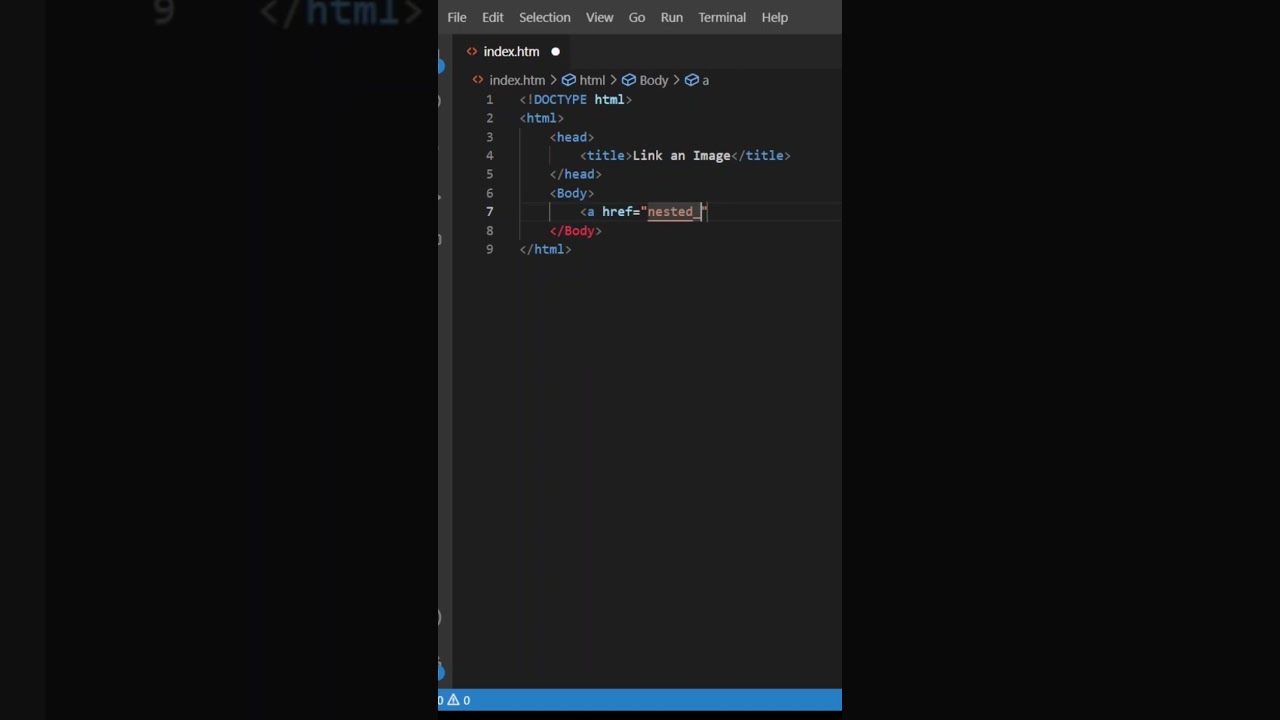Open the Edit menu
This screenshot has width=1280, height=720.
pyautogui.click(x=493, y=17)
